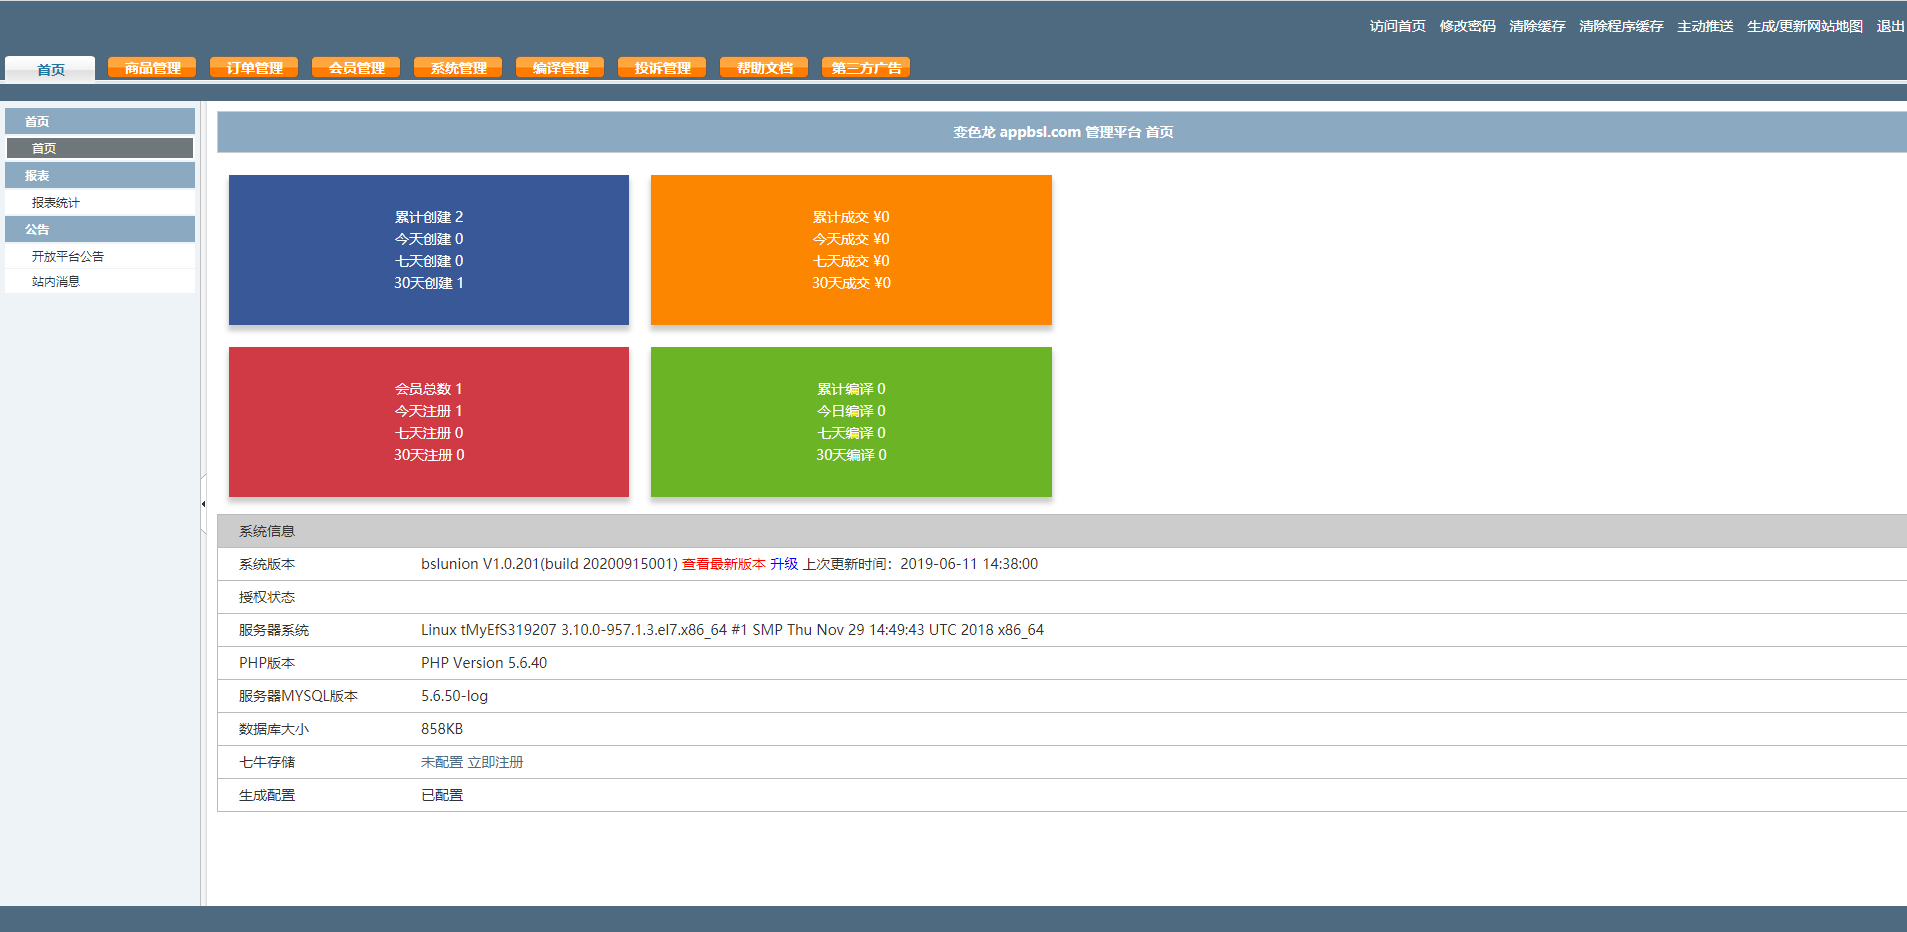Open the 帮助文档 tab
Viewport: 1907px width, 932px height.
[x=764, y=68]
